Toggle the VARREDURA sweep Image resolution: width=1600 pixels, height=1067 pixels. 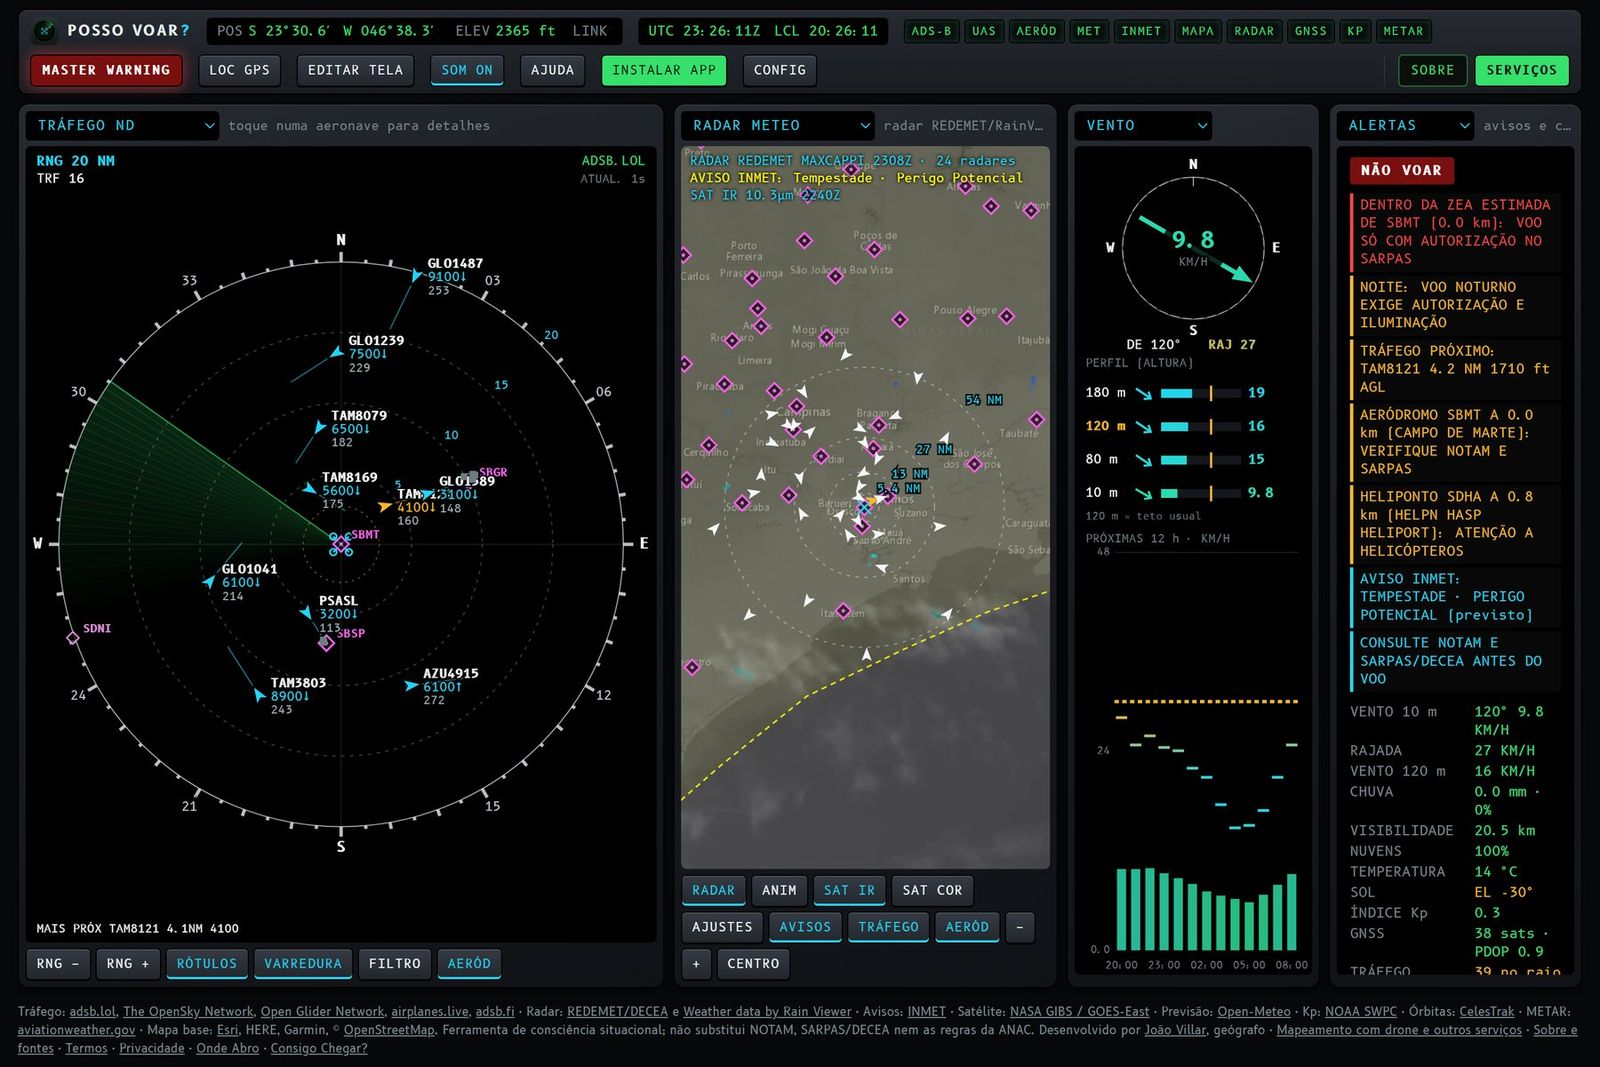[303, 964]
